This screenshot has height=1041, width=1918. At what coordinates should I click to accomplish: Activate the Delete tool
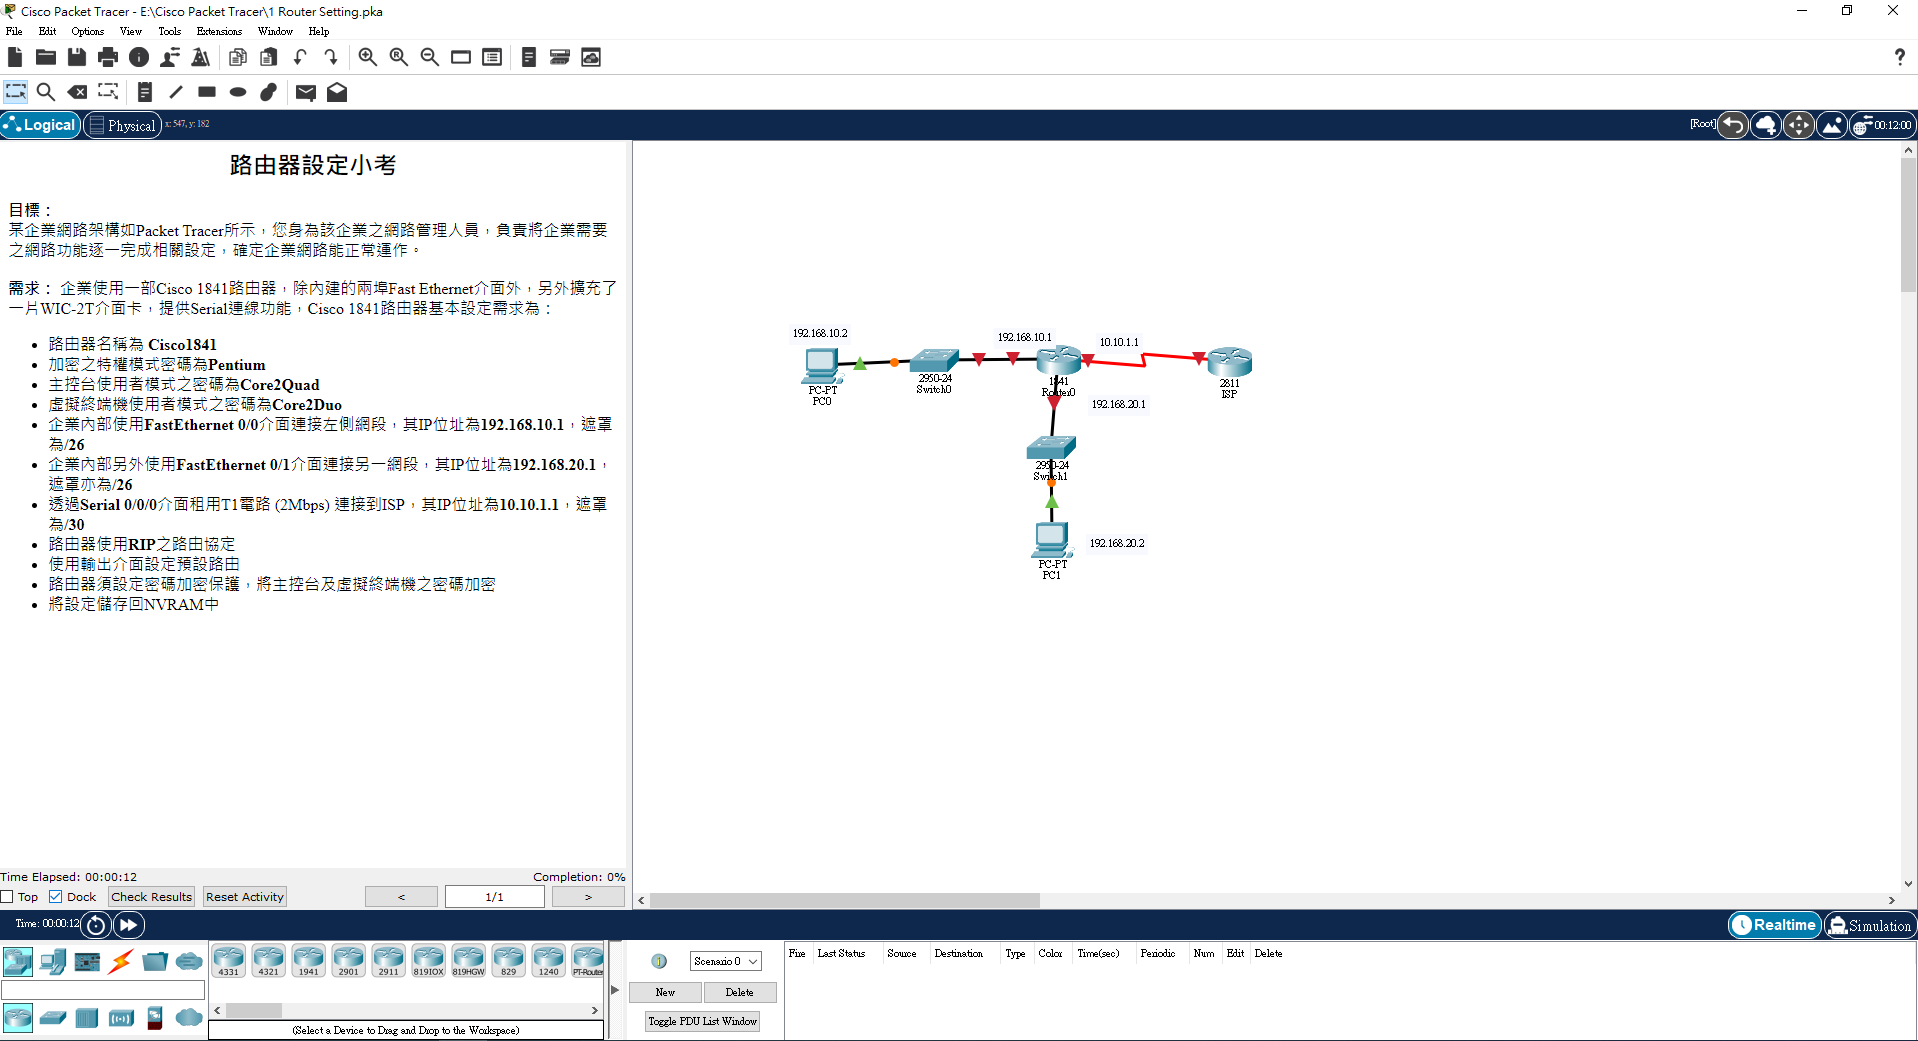[x=77, y=92]
